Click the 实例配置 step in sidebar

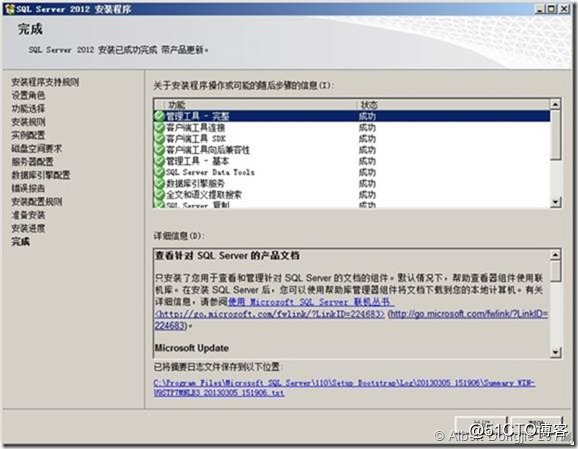28,135
